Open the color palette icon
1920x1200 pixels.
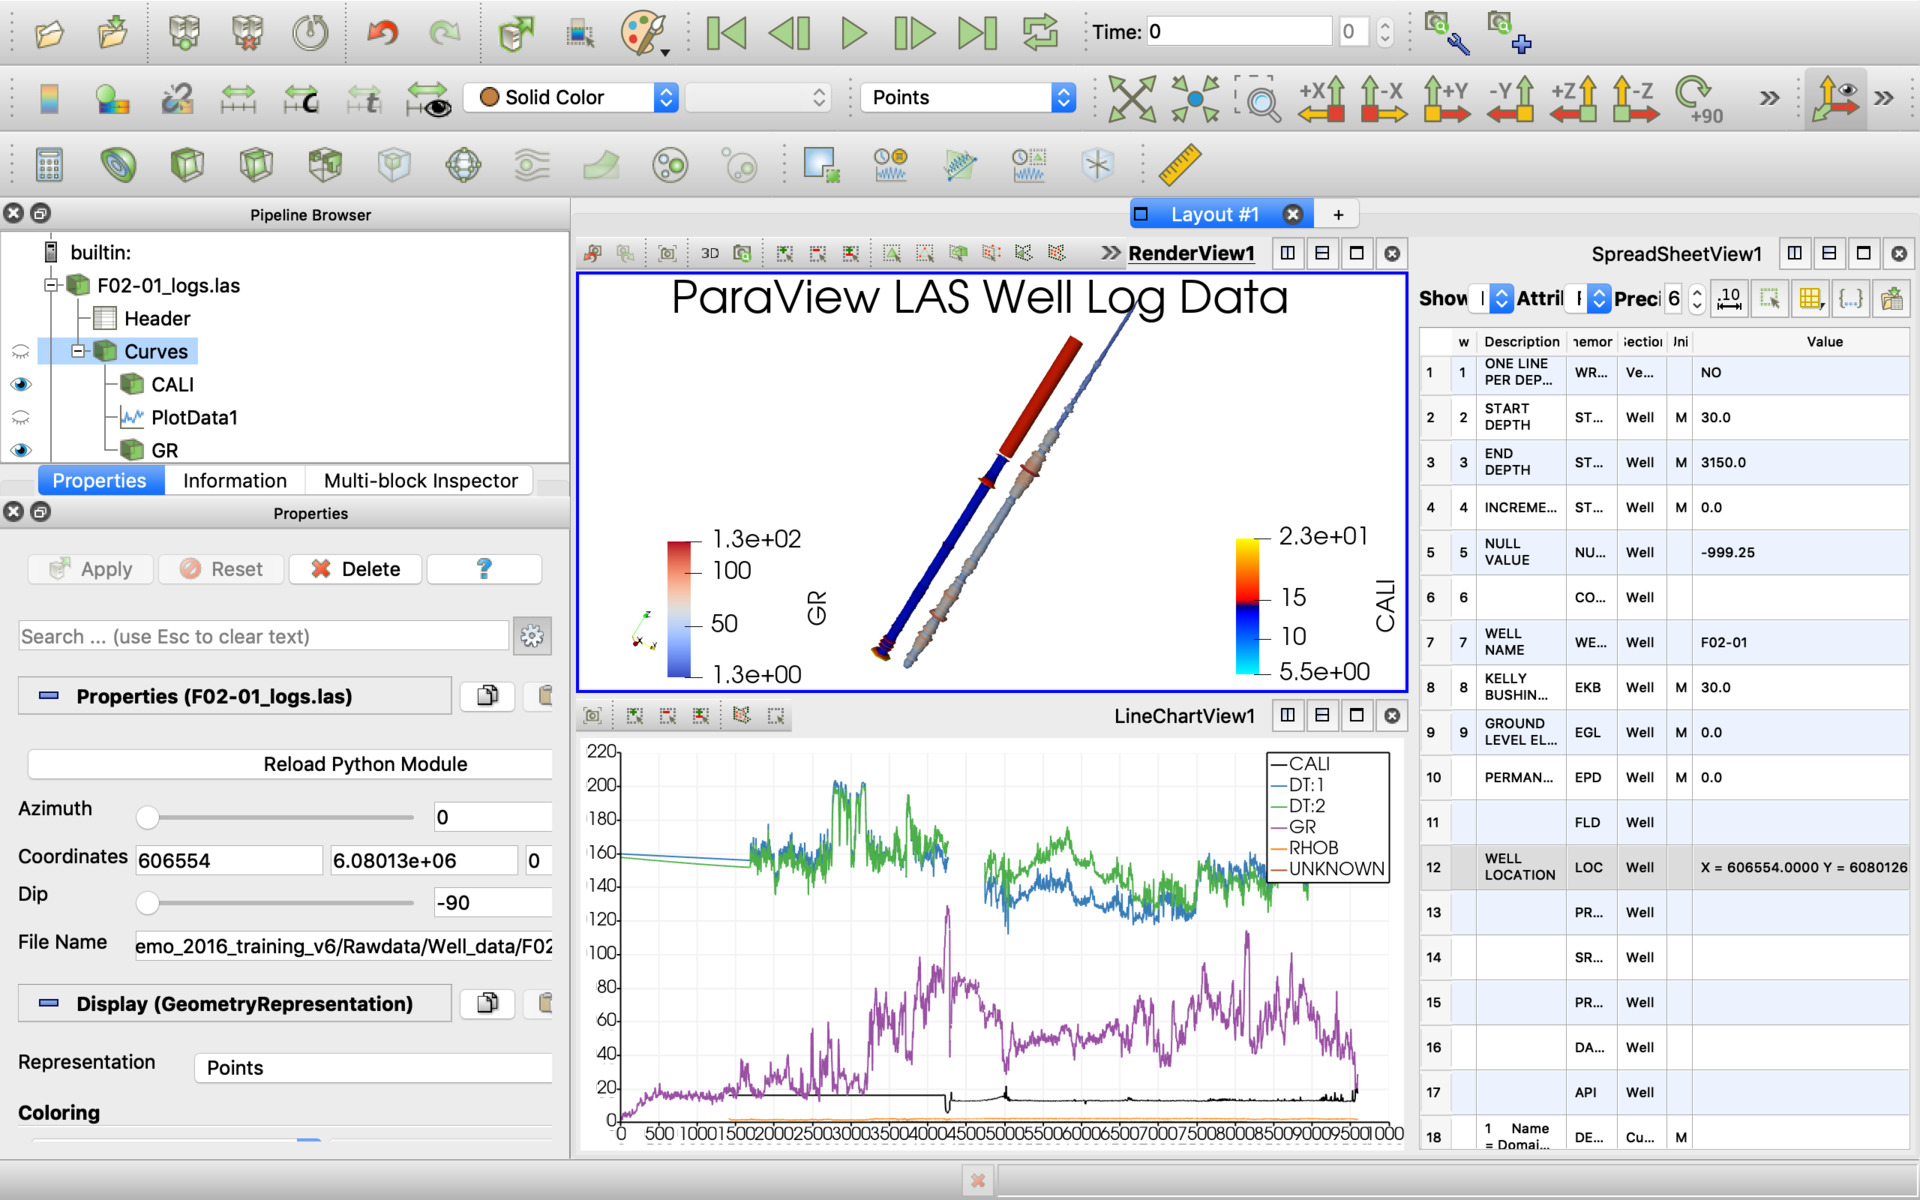(x=642, y=33)
